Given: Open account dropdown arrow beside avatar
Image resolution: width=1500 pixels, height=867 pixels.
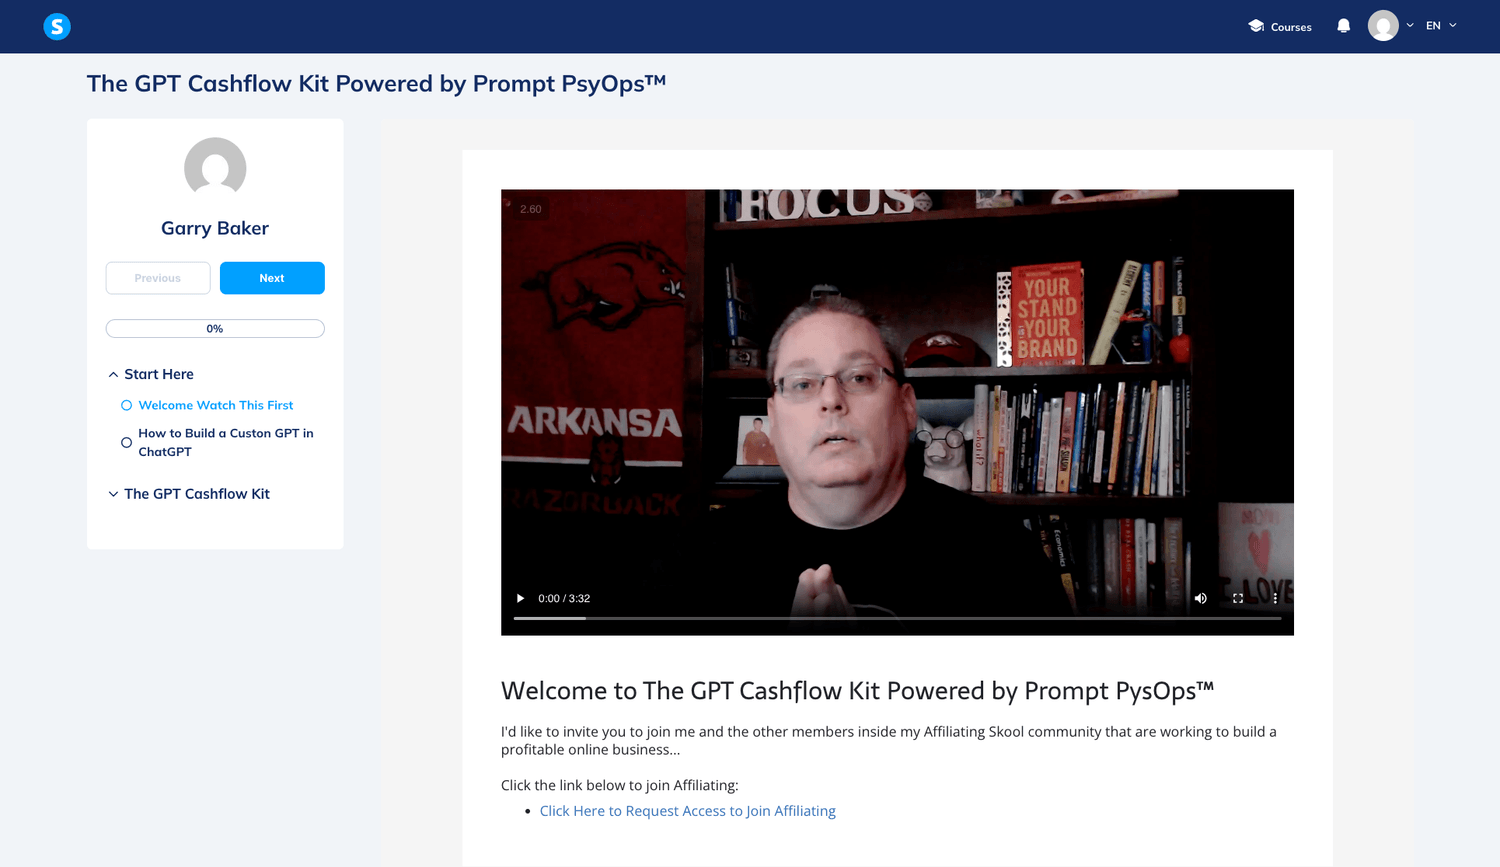Looking at the screenshot, I should (x=1410, y=26).
